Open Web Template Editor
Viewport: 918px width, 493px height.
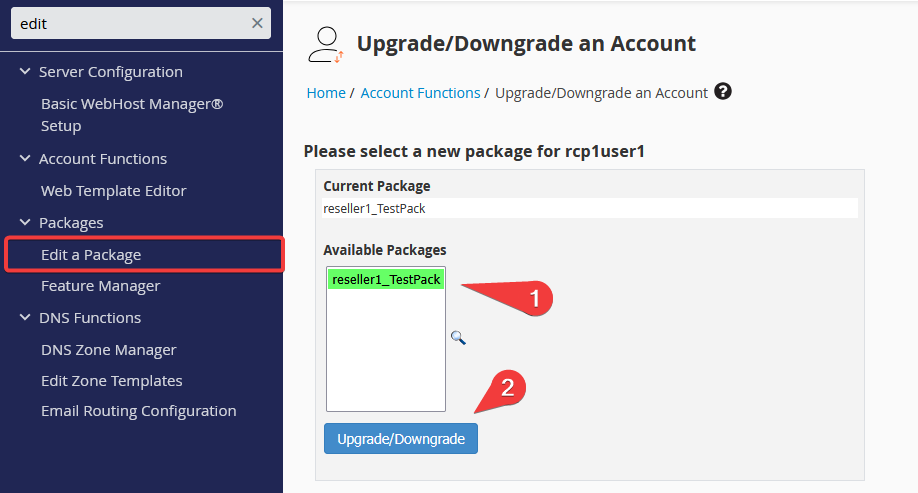[x=113, y=191]
